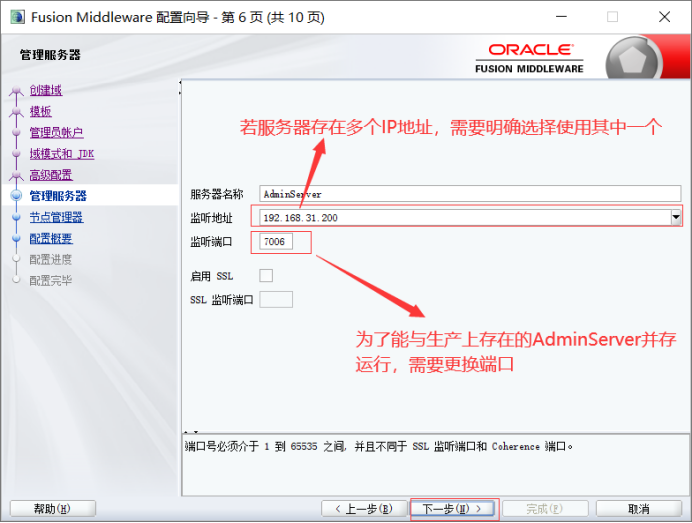Click the 节点管理器 step bullet icon

pos(16,217)
